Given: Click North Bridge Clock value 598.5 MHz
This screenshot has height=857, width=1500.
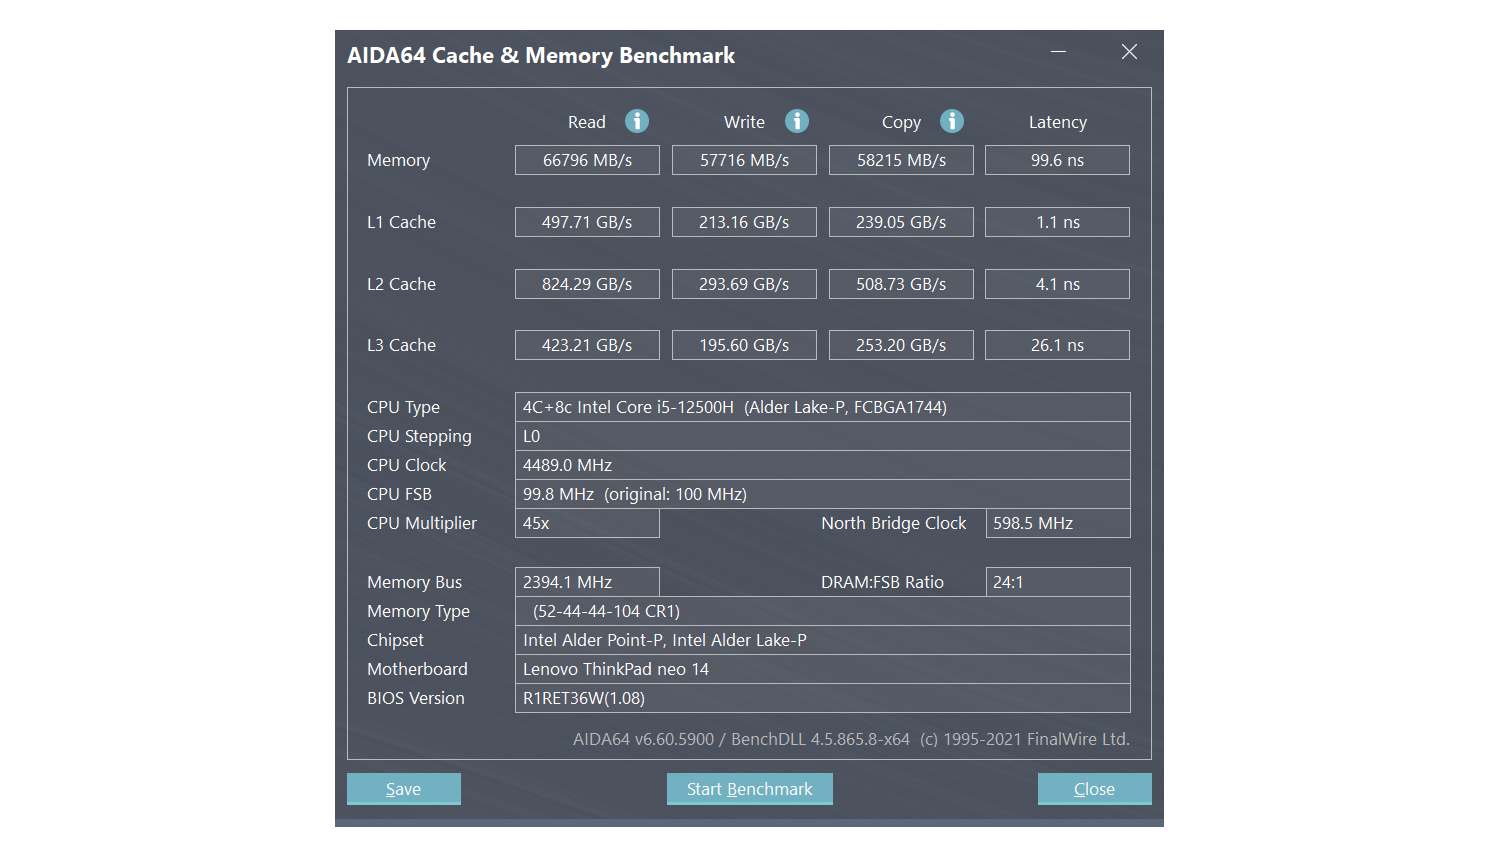Looking at the screenshot, I should tap(1058, 523).
